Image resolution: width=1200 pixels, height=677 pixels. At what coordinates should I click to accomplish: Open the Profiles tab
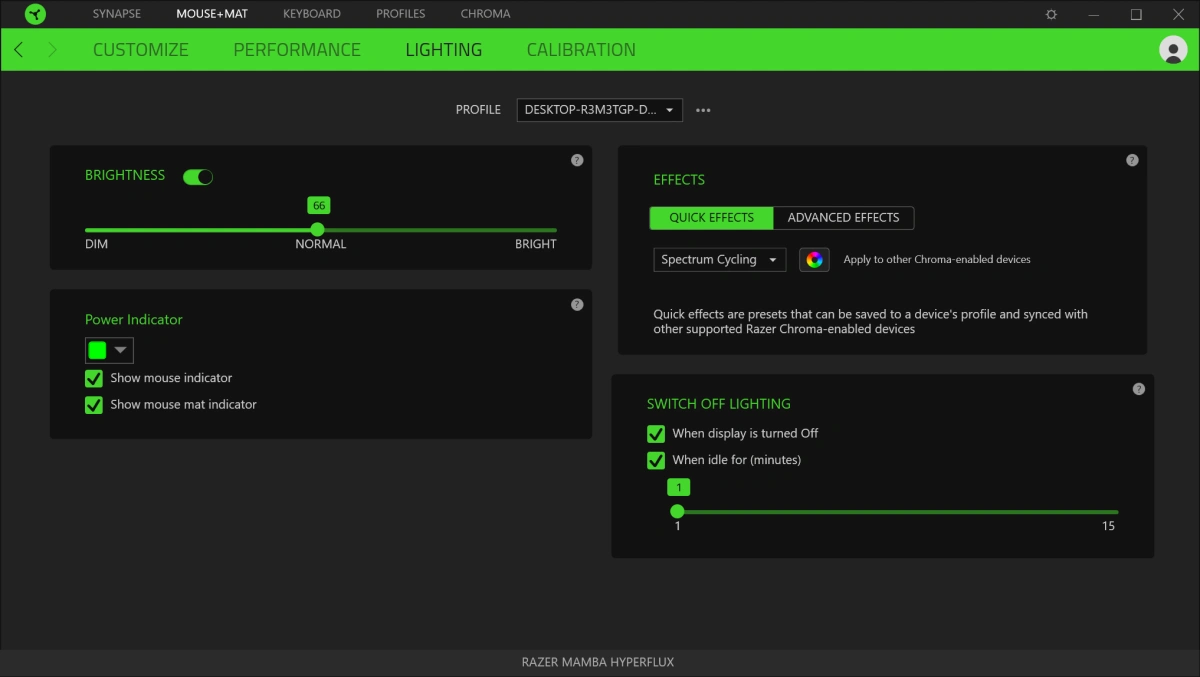click(401, 14)
